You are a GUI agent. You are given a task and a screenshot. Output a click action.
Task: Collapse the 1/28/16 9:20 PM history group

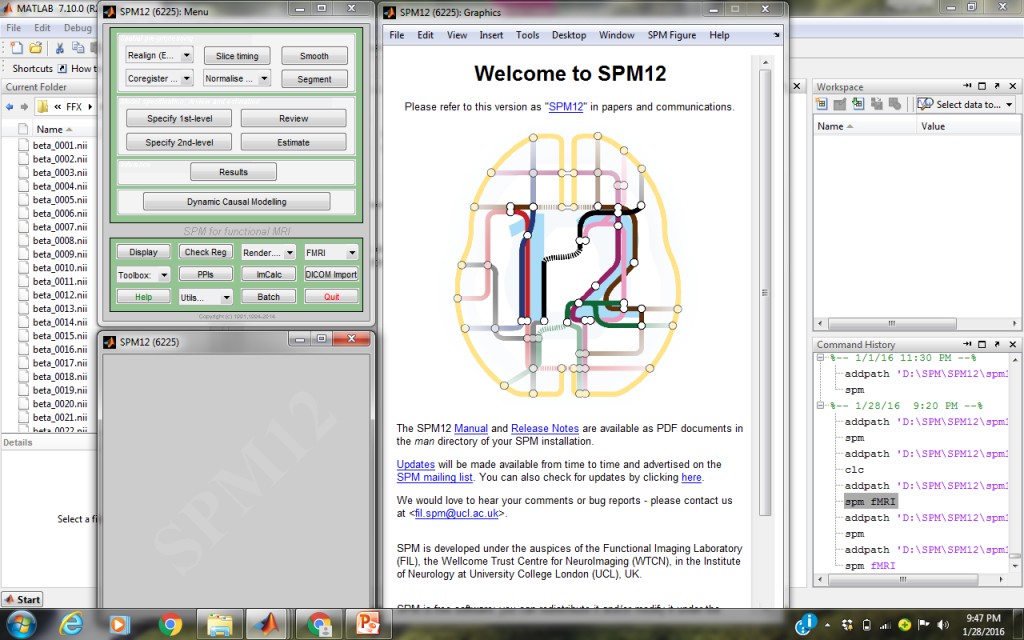pyautogui.click(x=821, y=406)
